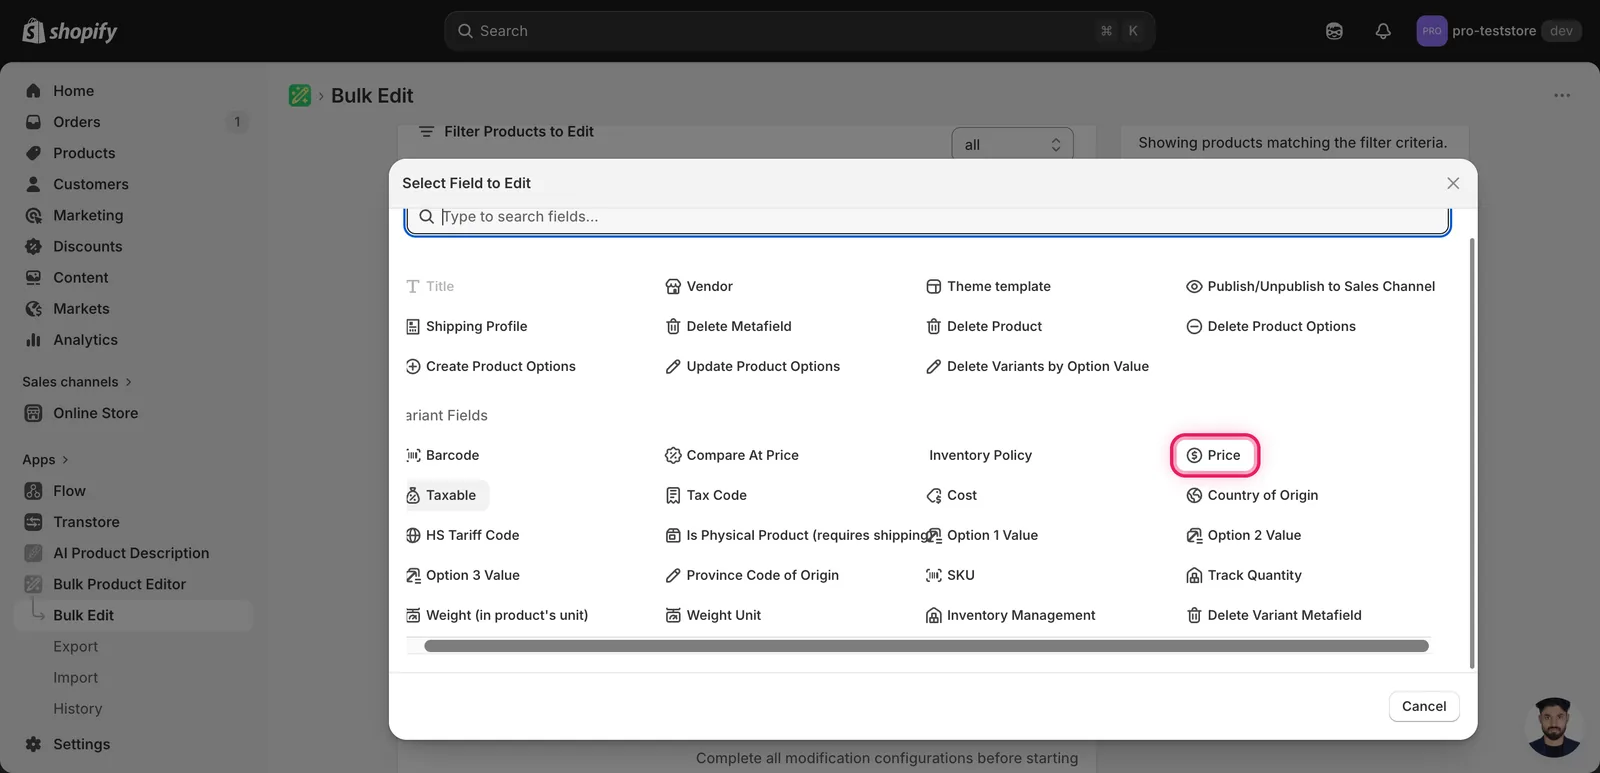The image size is (1600, 773).
Task: Click the dialog's vertical scrollbar
Action: coord(1472,453)
